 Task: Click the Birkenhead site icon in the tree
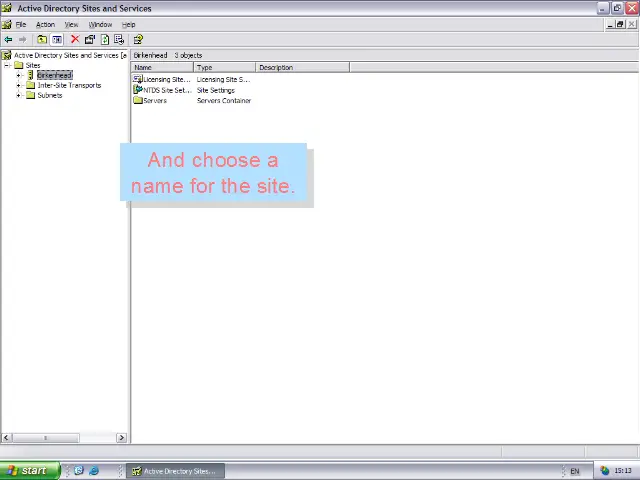(30, 75)
